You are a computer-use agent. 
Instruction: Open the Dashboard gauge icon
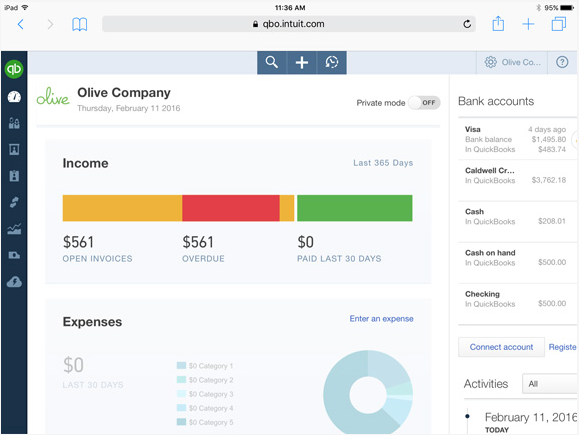[x=14, y=97]
